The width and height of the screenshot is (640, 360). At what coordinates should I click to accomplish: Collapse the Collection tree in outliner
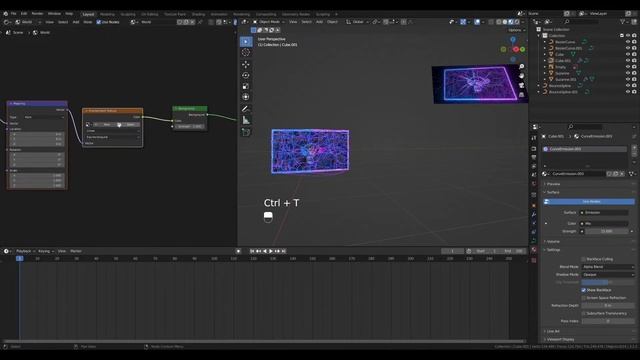click(x=539, y=36)
